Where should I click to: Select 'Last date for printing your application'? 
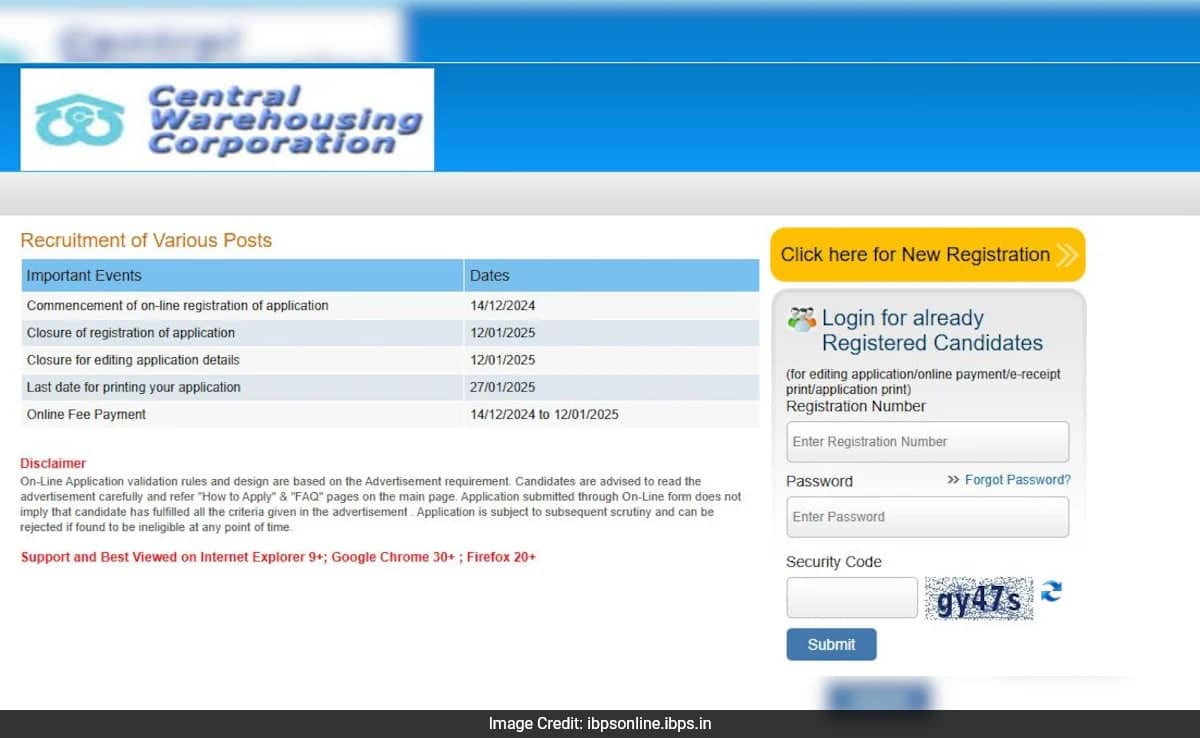tap(133, 387)
